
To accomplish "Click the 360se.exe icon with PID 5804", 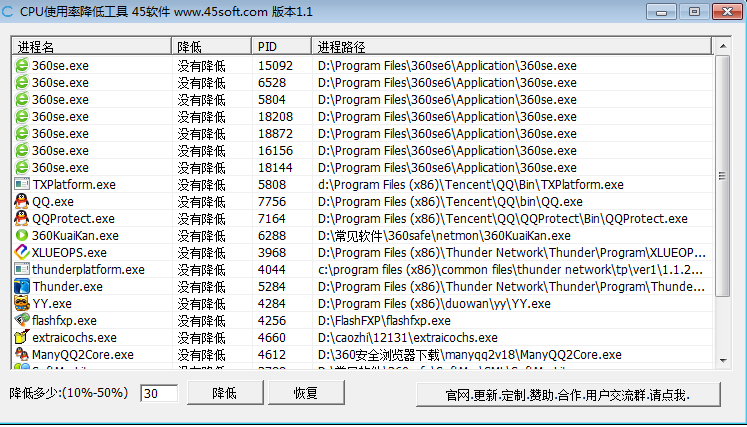I will click(x=21, y=100).
